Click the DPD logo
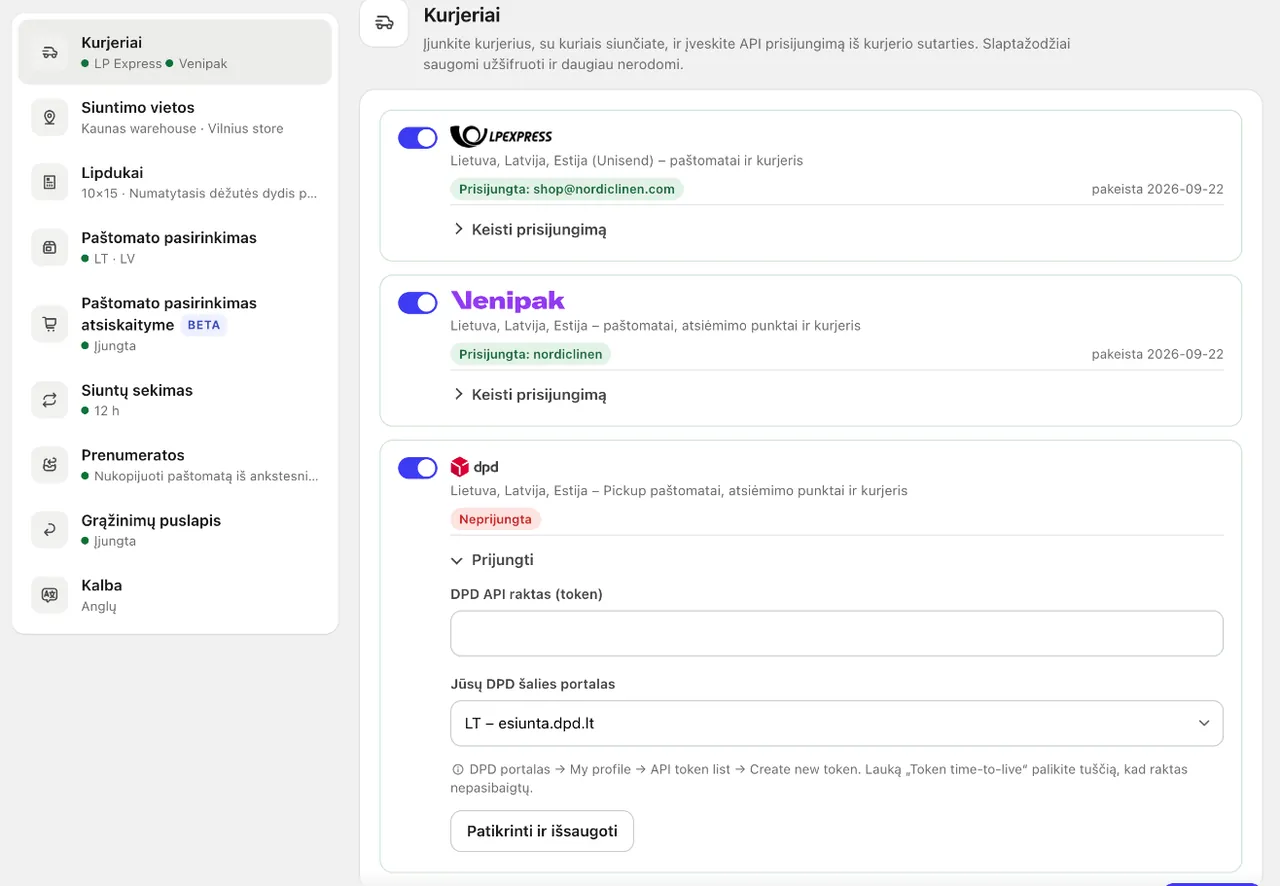Image resolution: width=1280 pixels, height=886 pixels. 474,467
